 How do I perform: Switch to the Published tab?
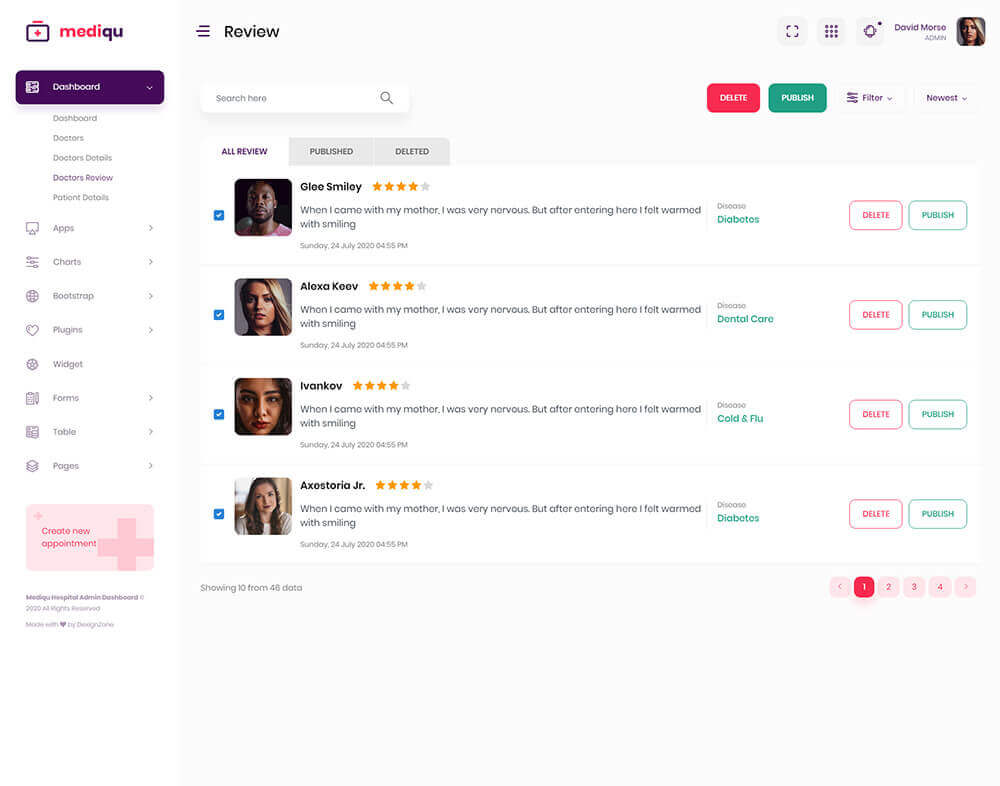tap(331, 152)
